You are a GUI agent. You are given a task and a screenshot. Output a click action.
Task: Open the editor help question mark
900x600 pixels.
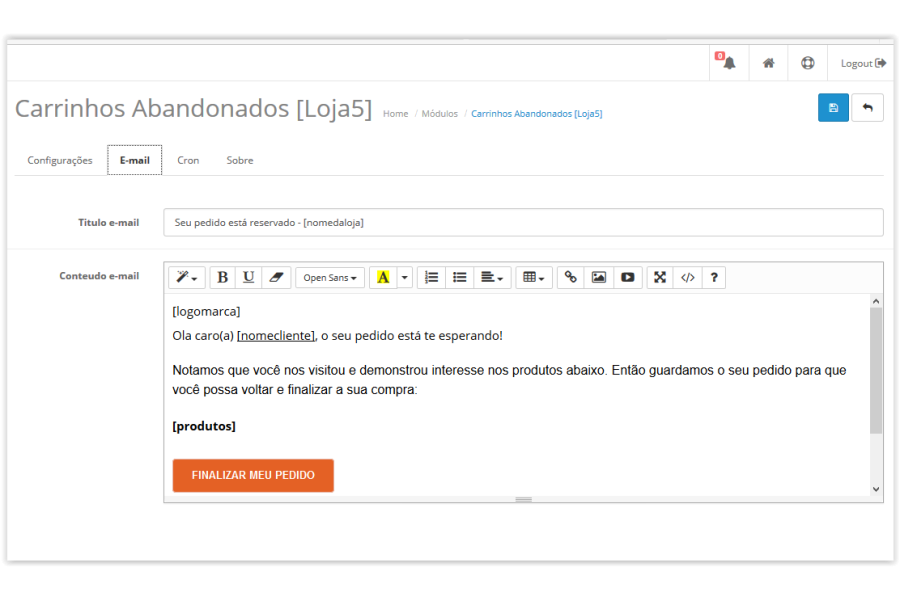click(714, 277)
